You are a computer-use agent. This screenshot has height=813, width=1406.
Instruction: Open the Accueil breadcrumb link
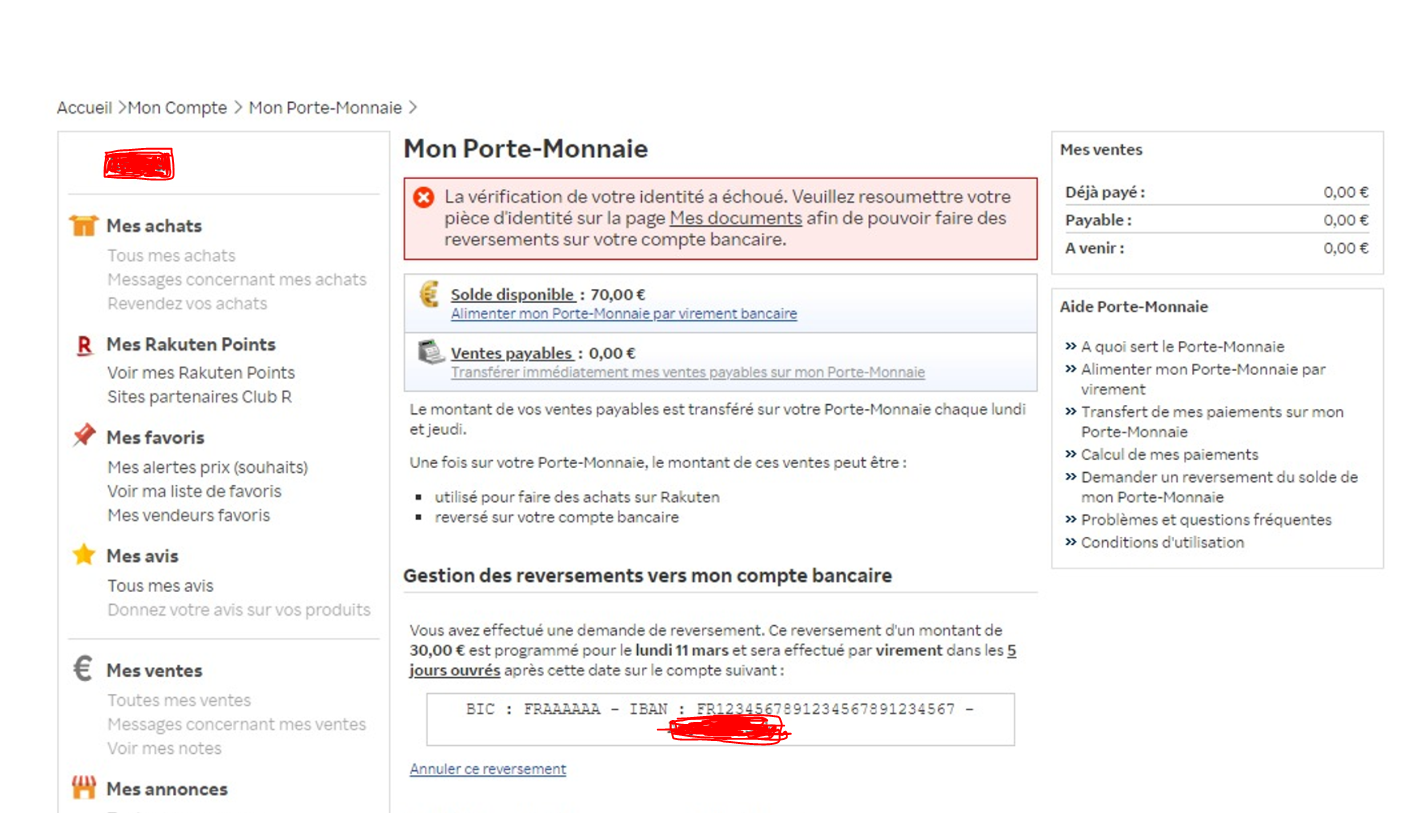point(84,108)
